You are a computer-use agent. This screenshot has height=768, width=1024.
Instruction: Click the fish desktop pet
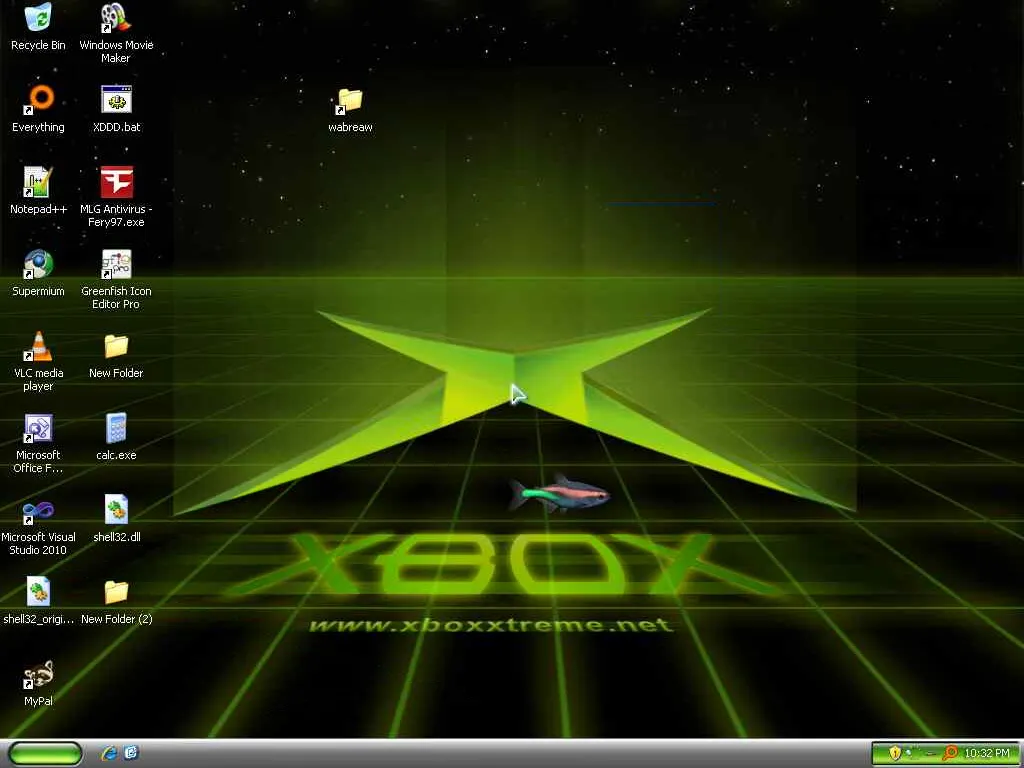tap(560, 494)
